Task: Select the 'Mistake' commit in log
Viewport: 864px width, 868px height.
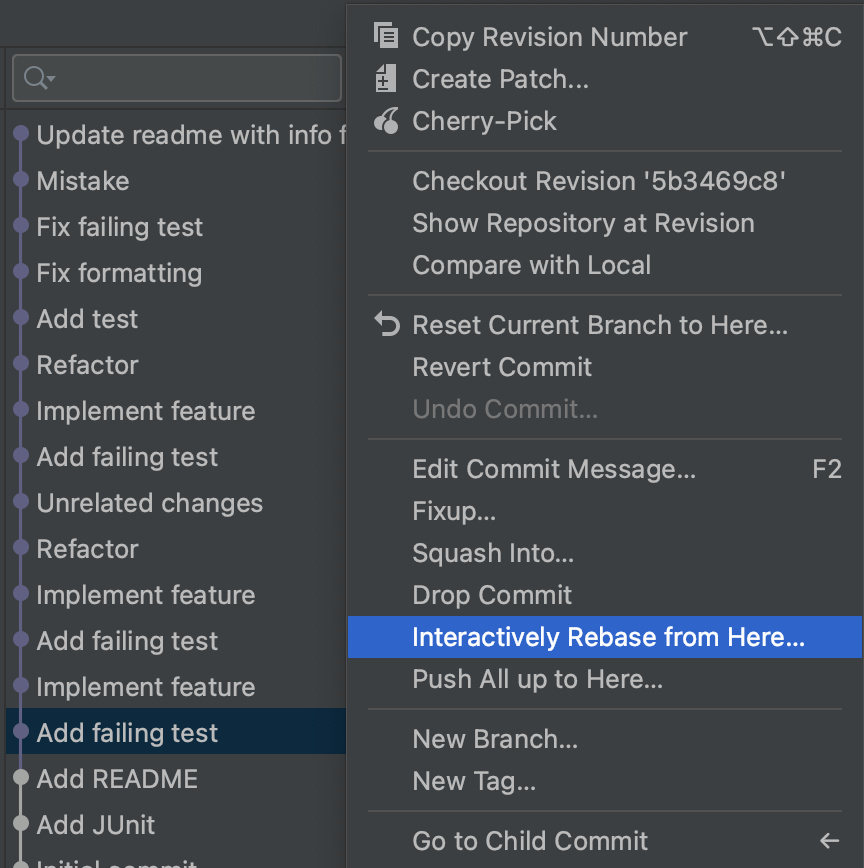Action: (83, 181)
